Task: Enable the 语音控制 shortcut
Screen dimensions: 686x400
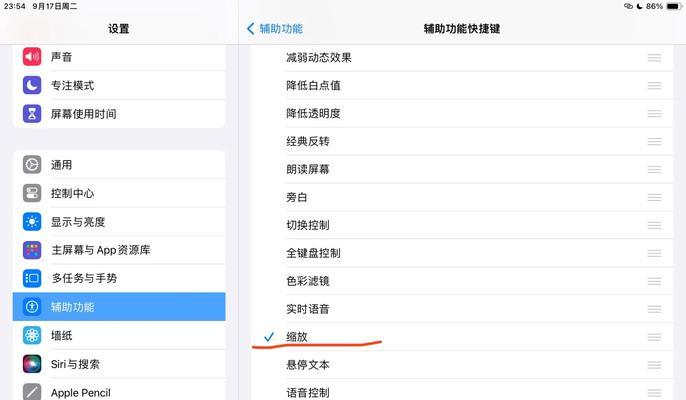Action: (x=462, y=390)
